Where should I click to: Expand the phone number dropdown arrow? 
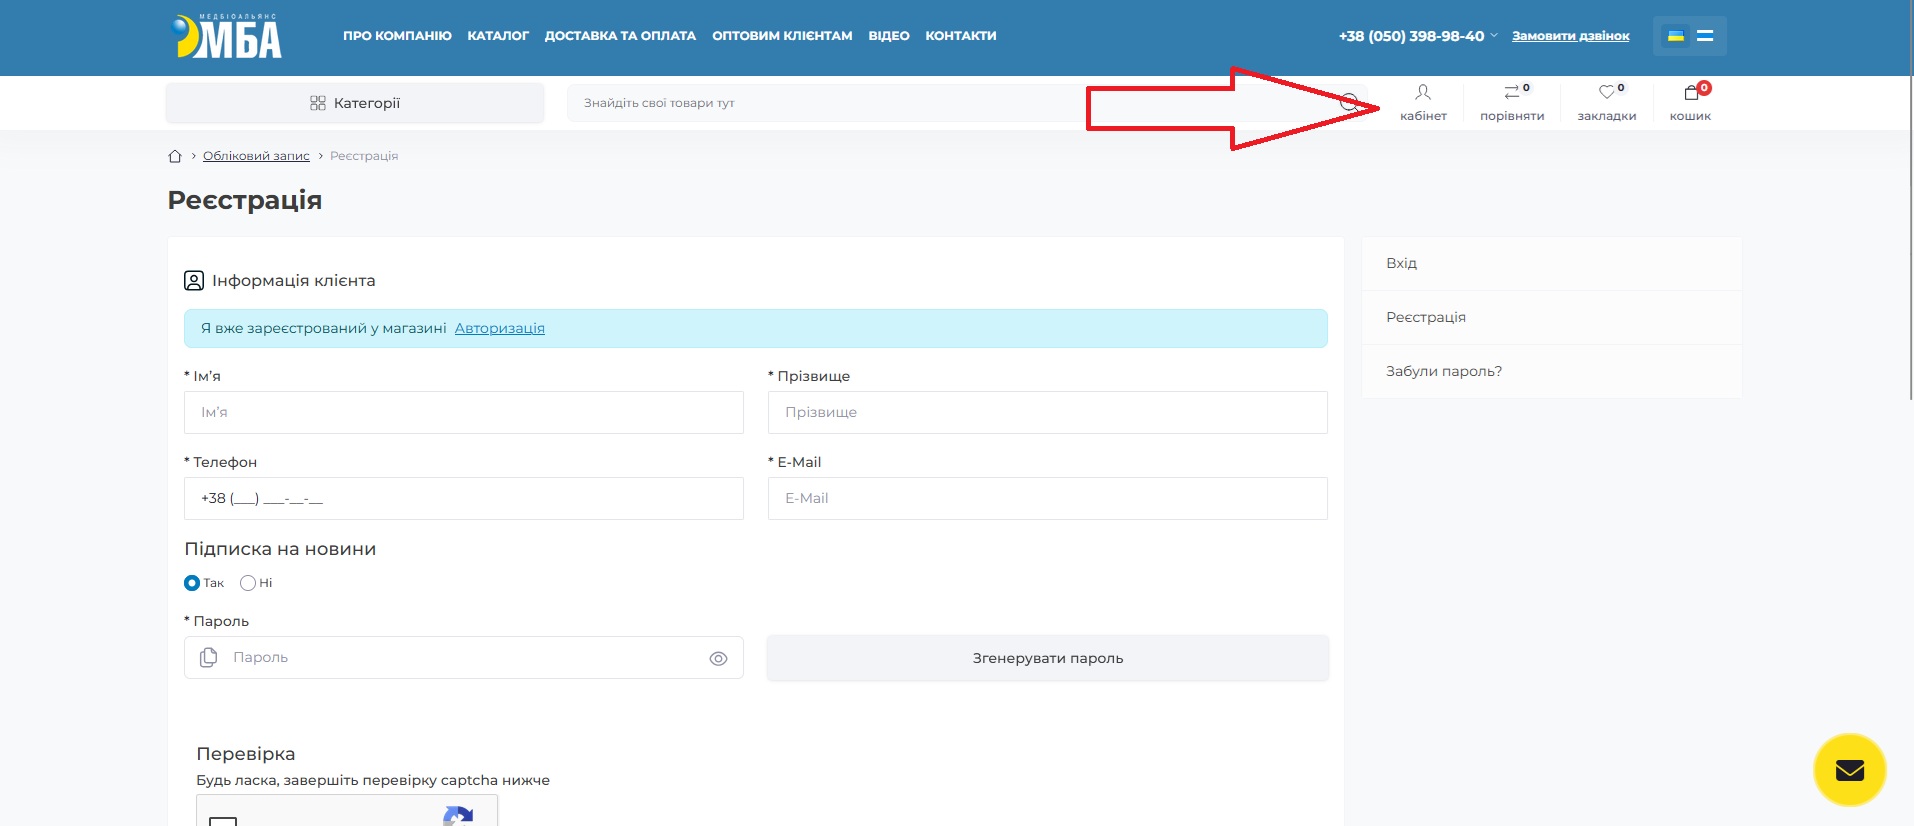coord(1494,36)
